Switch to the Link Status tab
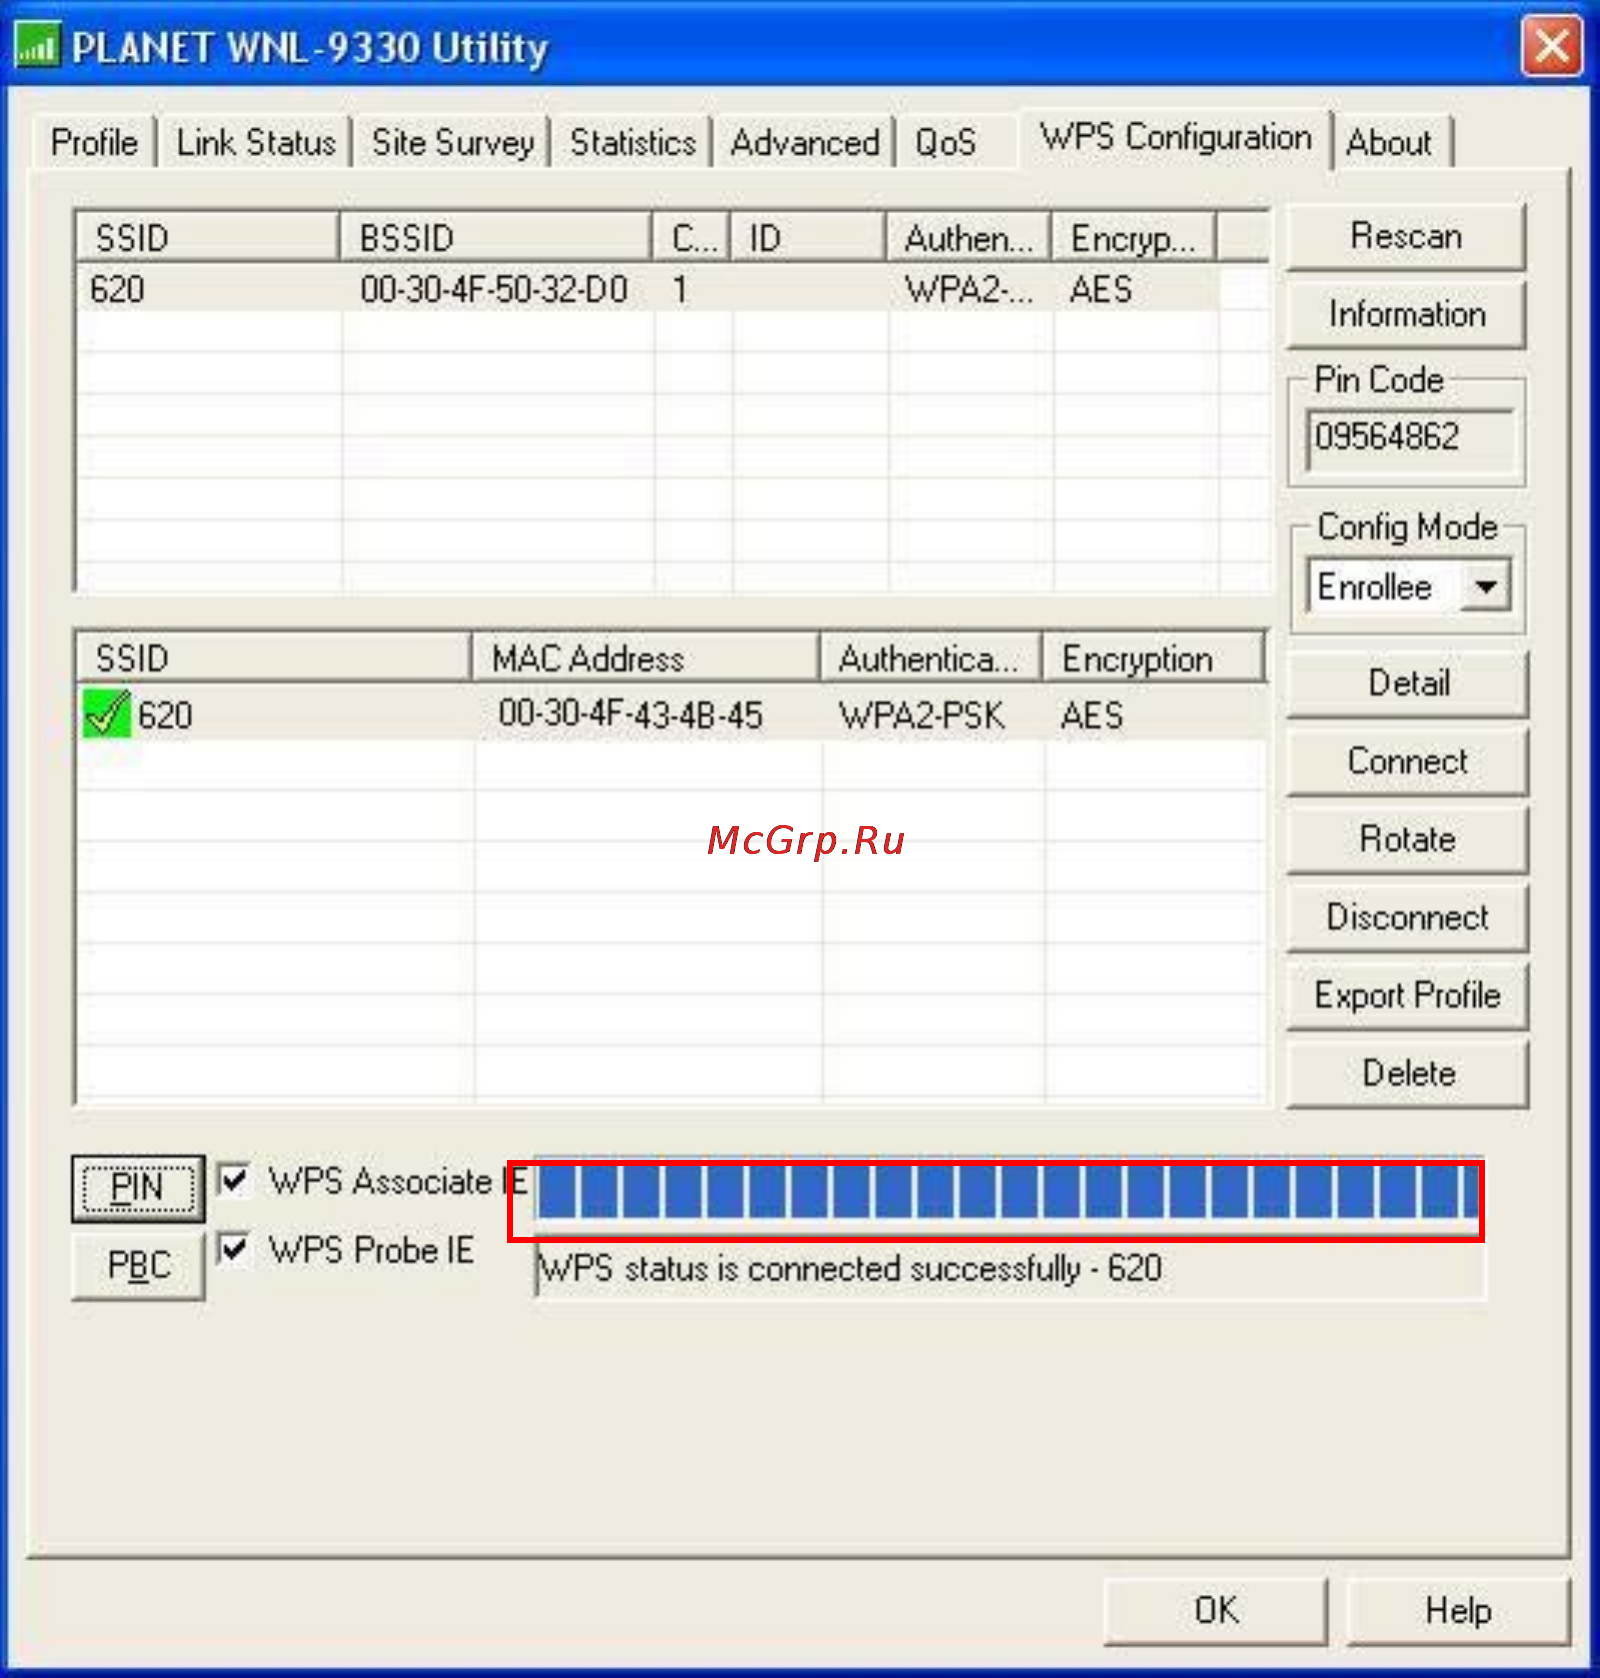This screenshot has width=1600, height=1678. (x=256, y=142)
